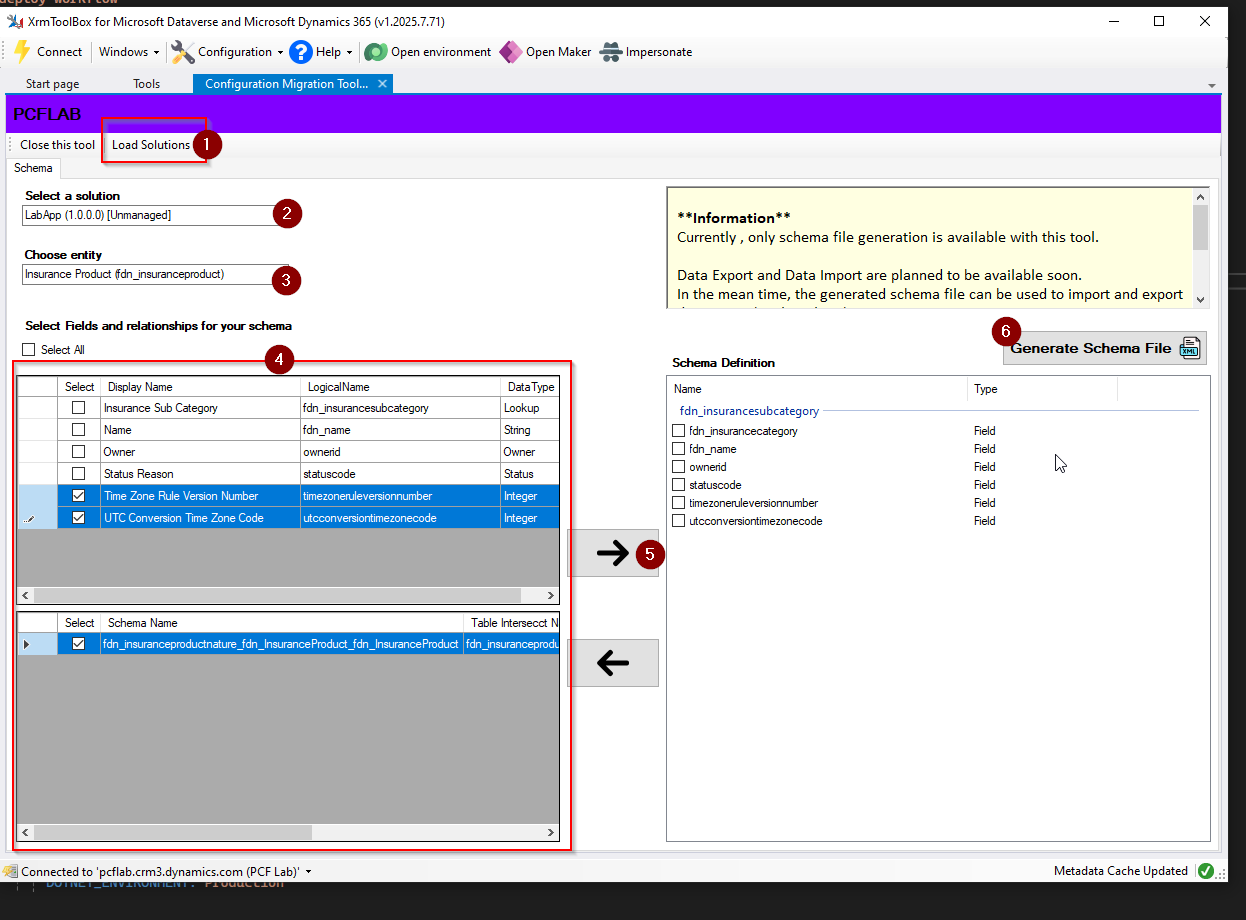Select the Schema tab

point(33,168)
